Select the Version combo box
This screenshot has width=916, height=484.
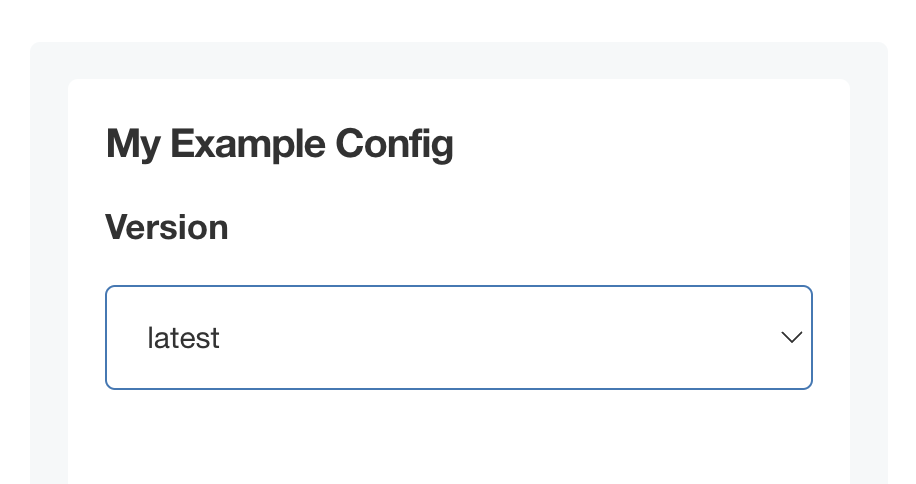(x=458, y=338)
